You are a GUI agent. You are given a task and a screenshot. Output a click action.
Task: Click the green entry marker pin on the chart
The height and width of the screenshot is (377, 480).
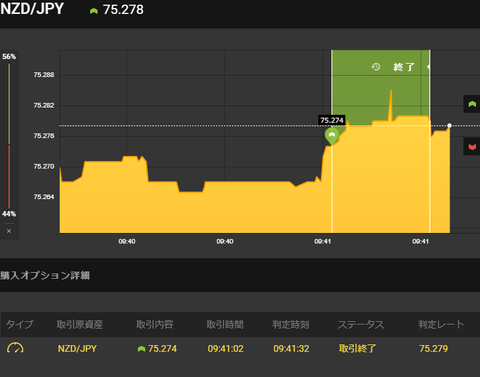click(332, 136)
